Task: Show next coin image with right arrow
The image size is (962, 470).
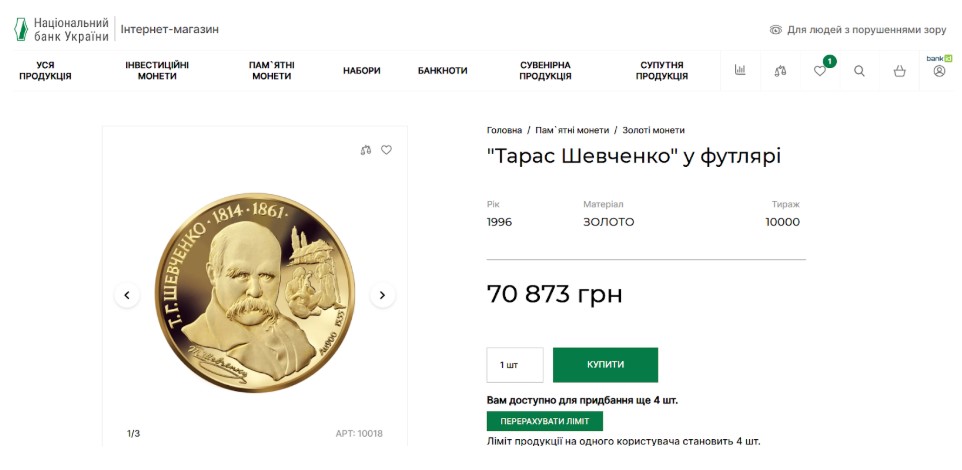Action: [x=382, y=295]
